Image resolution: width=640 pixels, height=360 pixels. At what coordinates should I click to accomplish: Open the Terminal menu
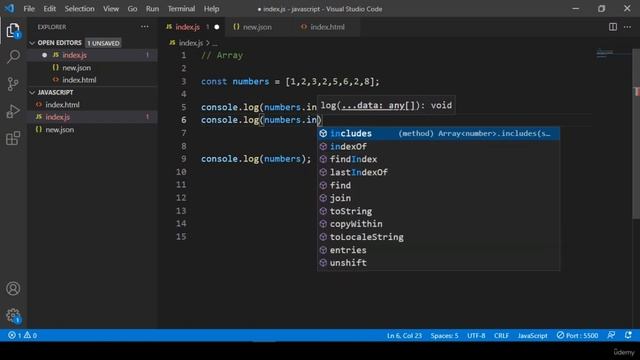tap(181, 9)
